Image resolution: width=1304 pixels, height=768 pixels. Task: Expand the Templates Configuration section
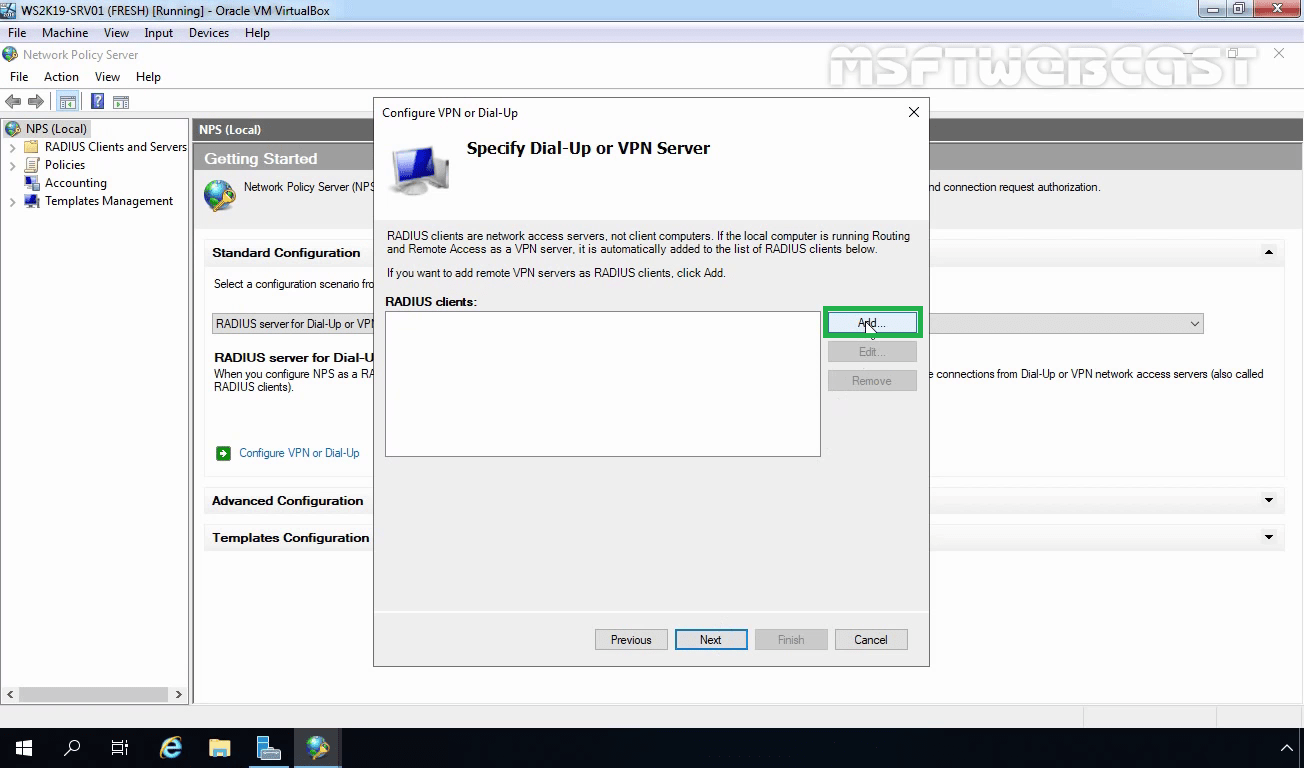[x=1268, y=537]
